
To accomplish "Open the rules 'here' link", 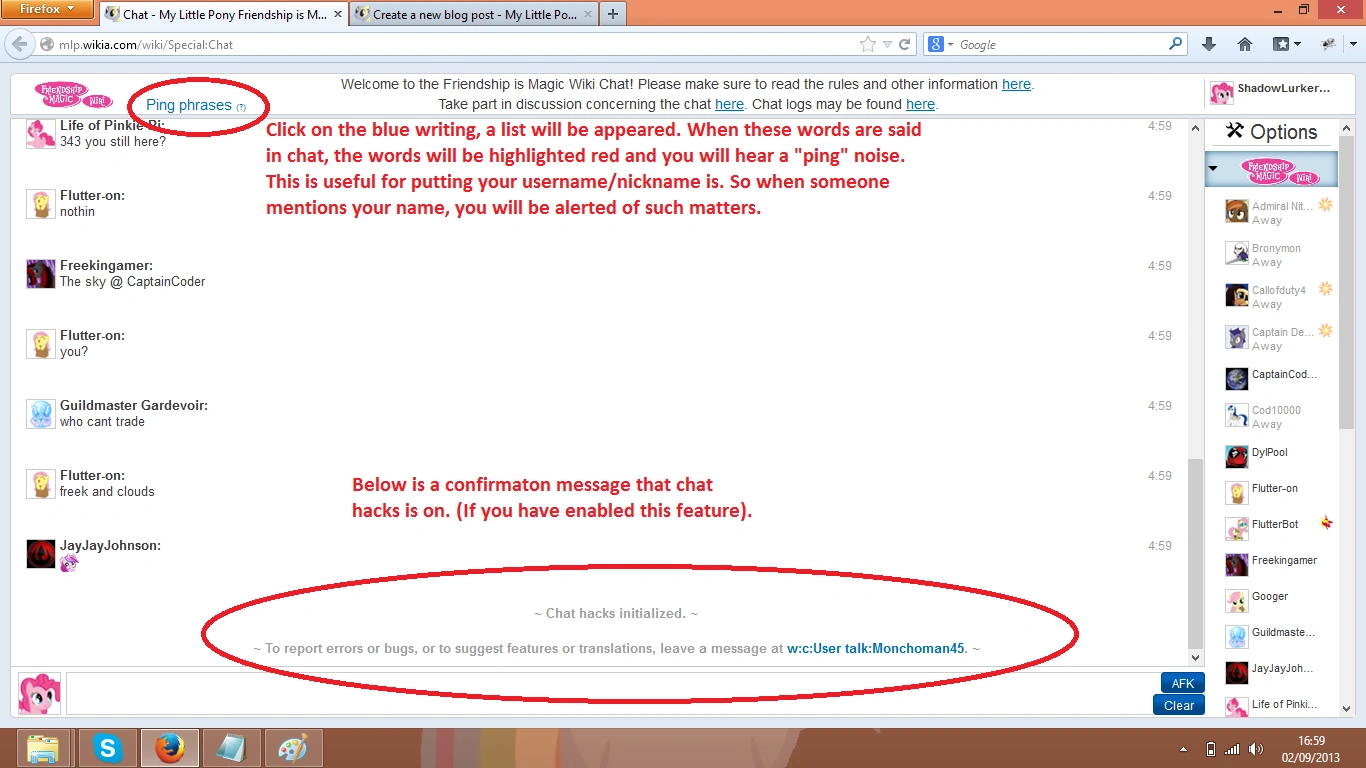I will pyautogui.click(x=1016, y=85).
